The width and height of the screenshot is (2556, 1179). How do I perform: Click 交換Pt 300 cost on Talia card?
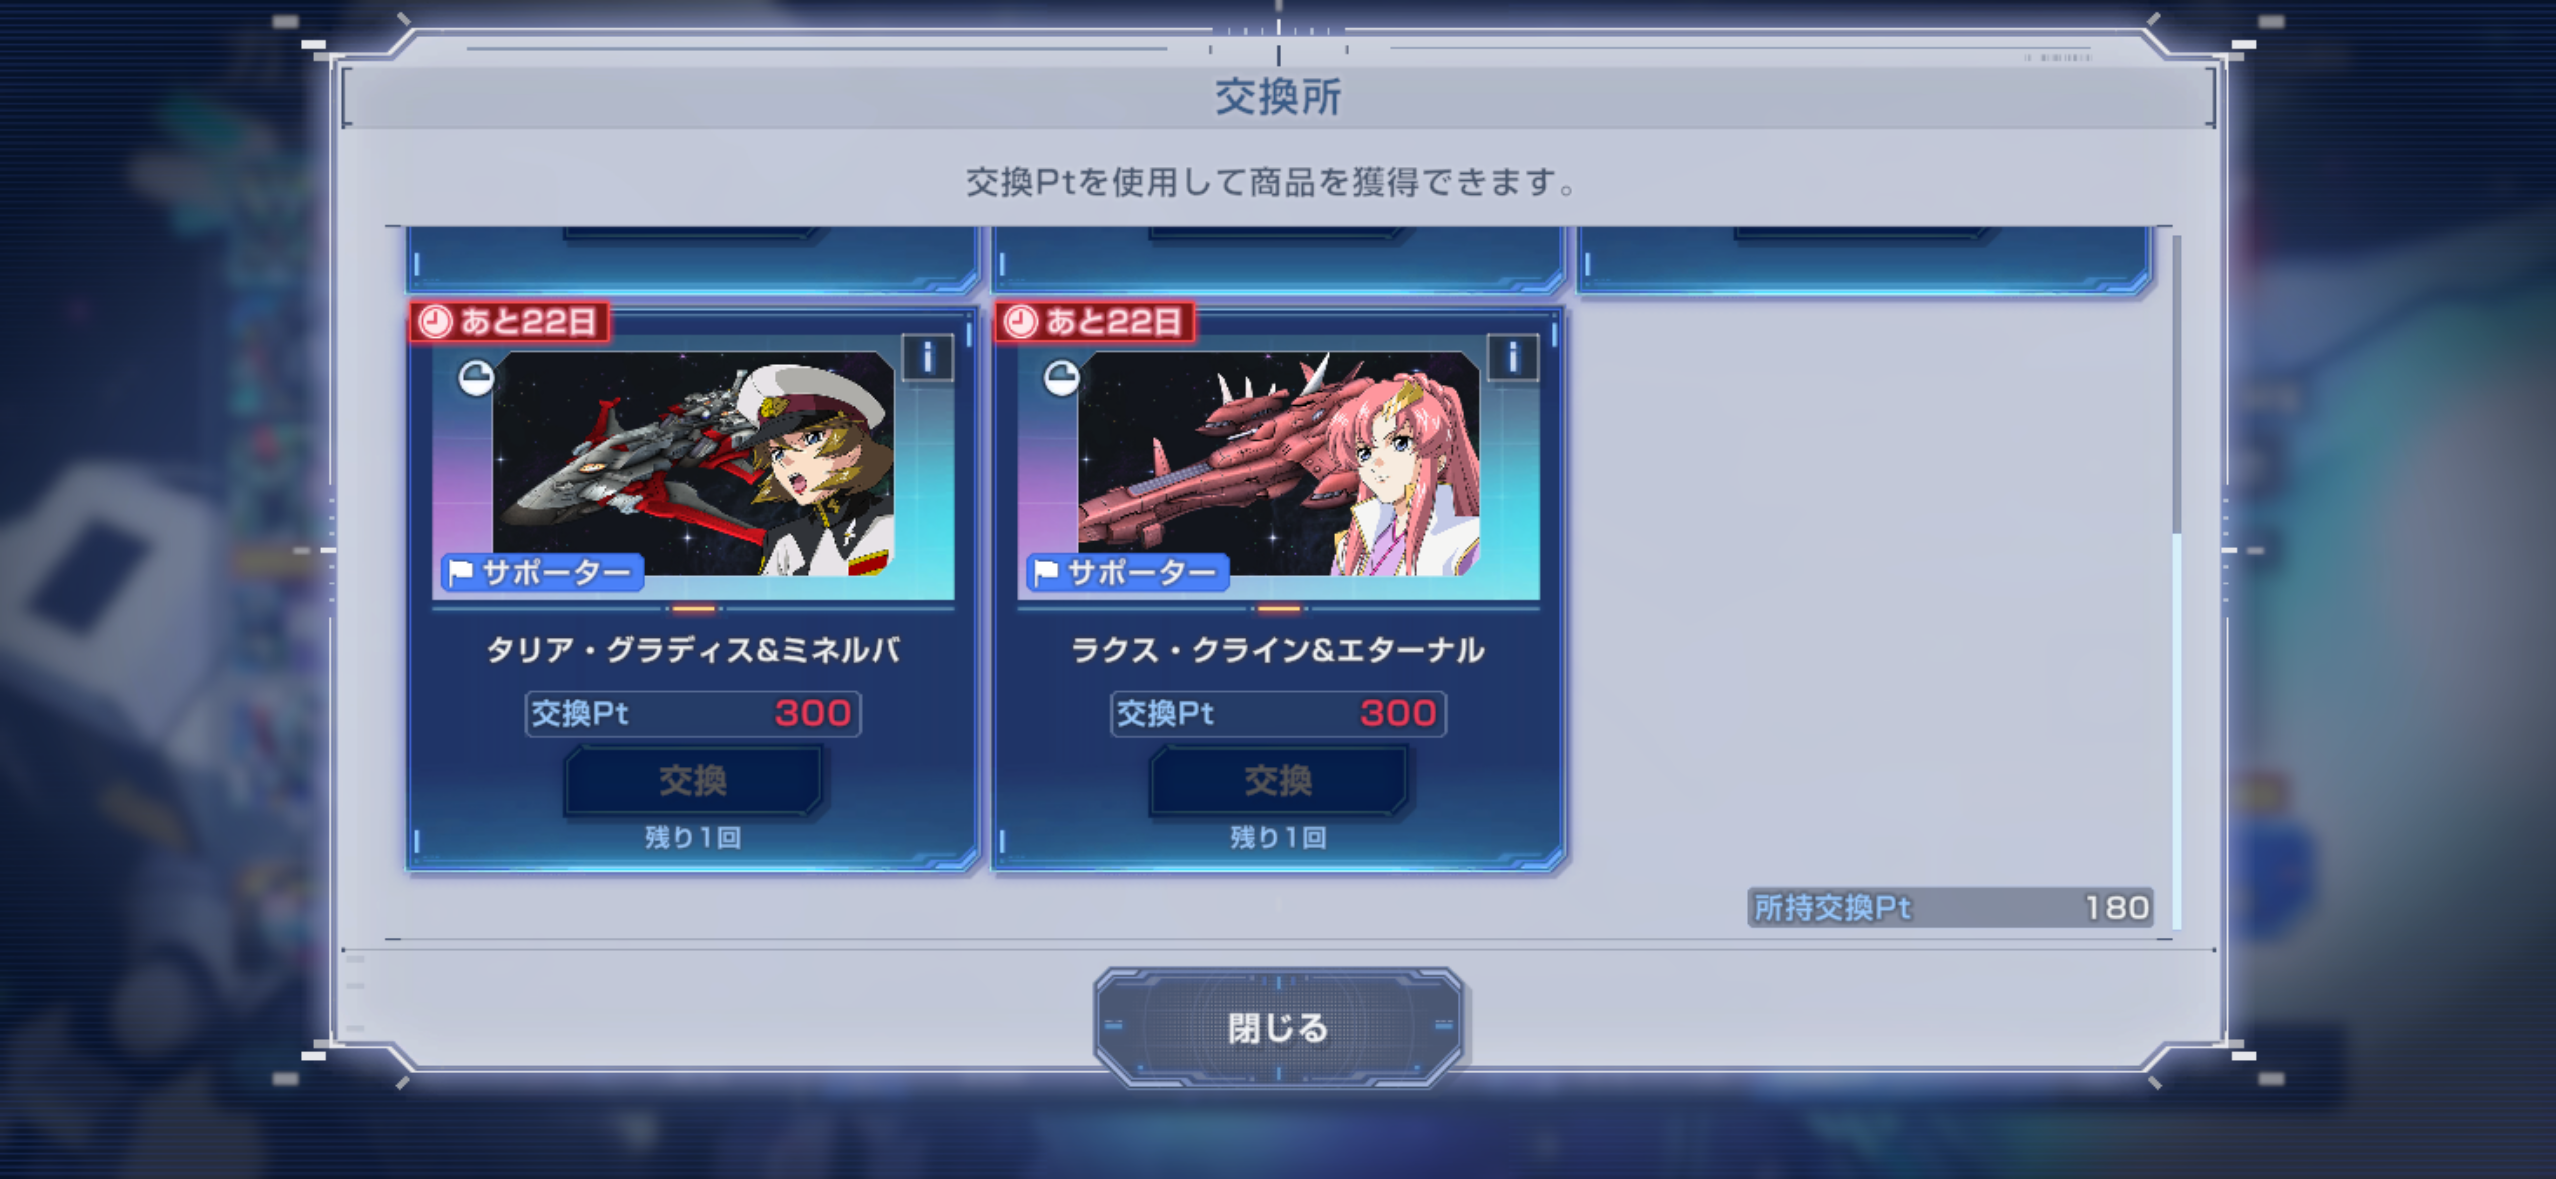692,713
